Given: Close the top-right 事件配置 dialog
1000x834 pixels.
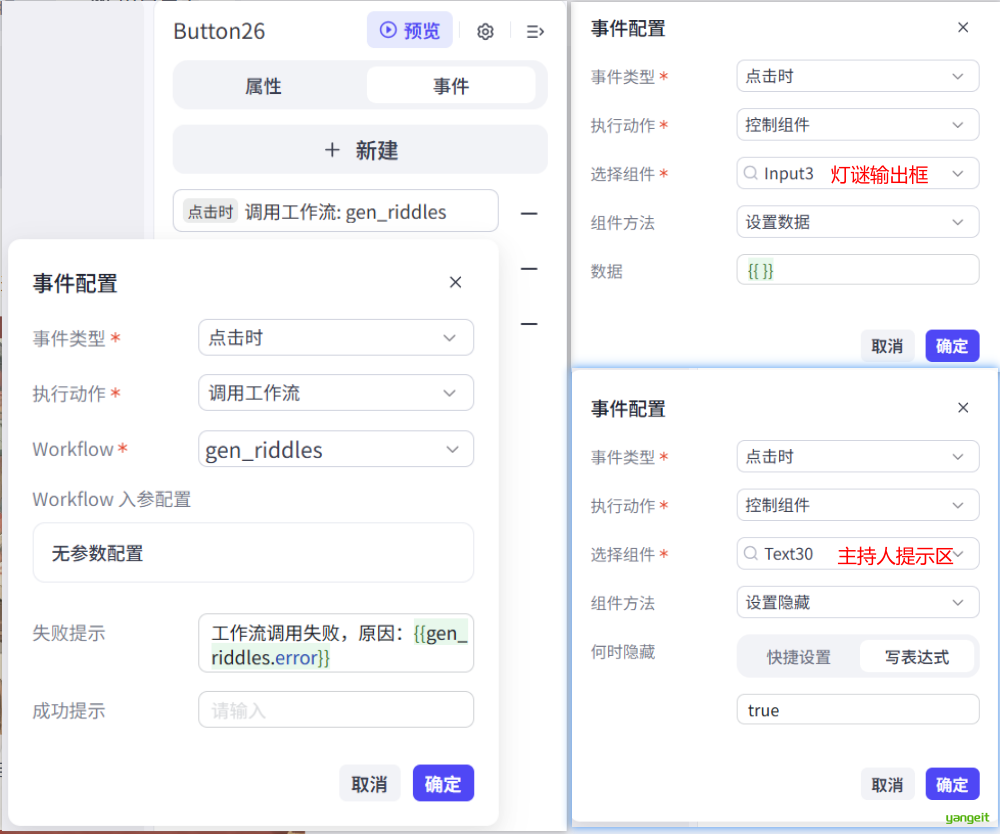Looking at the screenshot, I should pos(963,28).
